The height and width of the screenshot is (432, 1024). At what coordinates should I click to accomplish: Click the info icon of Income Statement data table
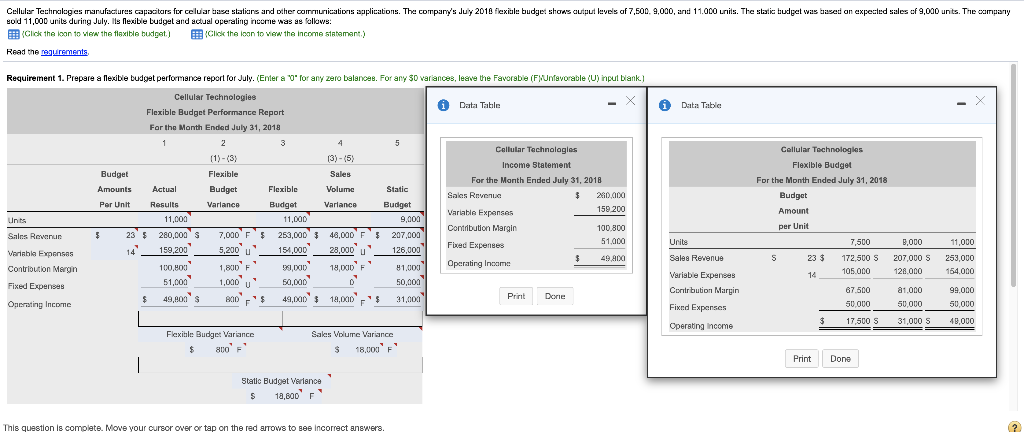tap(443, 104)
